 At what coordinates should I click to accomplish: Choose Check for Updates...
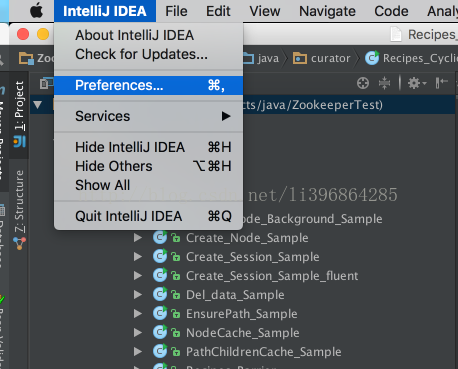148,54
